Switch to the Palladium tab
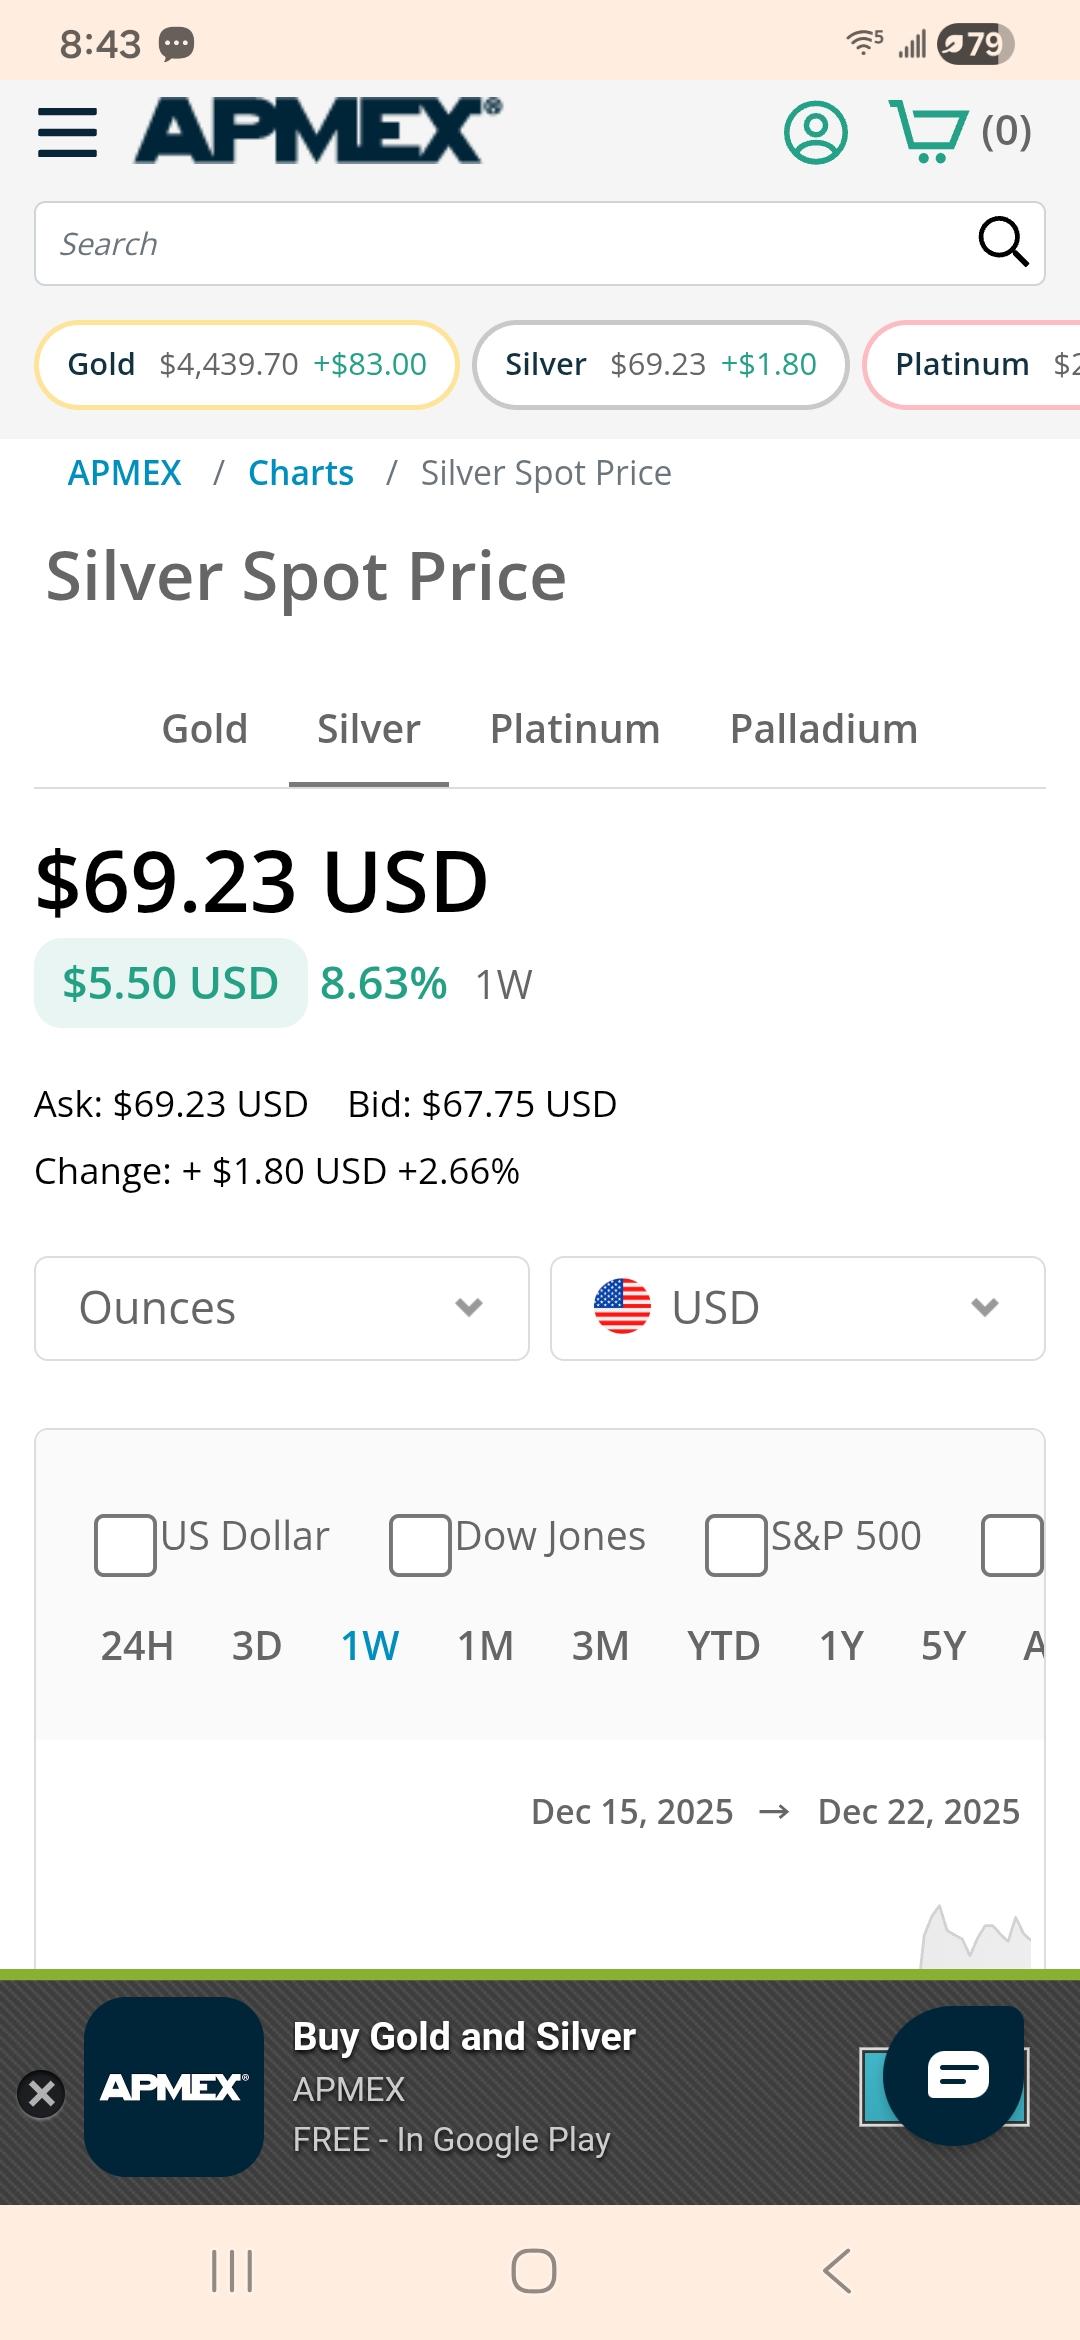 pos(823,729)
